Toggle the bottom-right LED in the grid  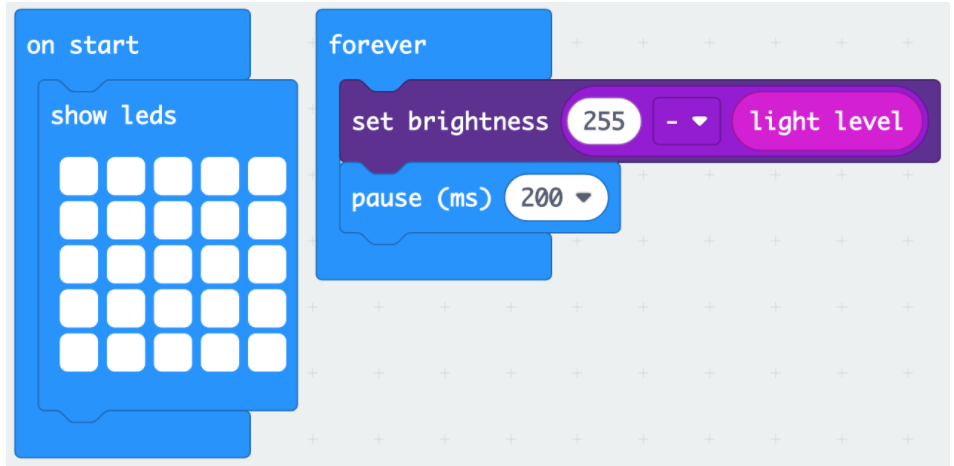[267, 352]
